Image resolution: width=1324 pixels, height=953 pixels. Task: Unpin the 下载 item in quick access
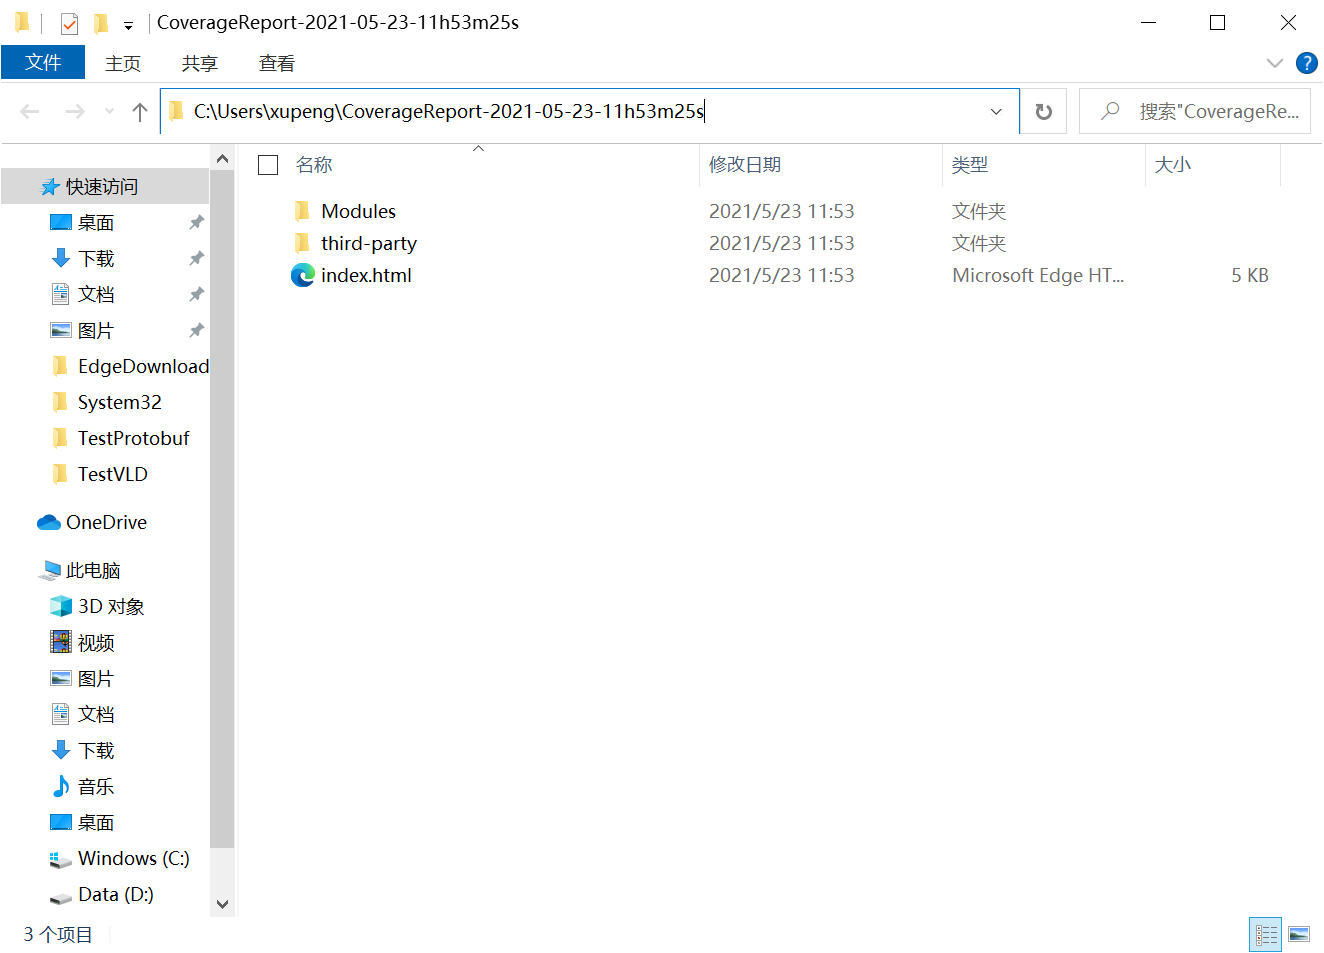[197, 258]
